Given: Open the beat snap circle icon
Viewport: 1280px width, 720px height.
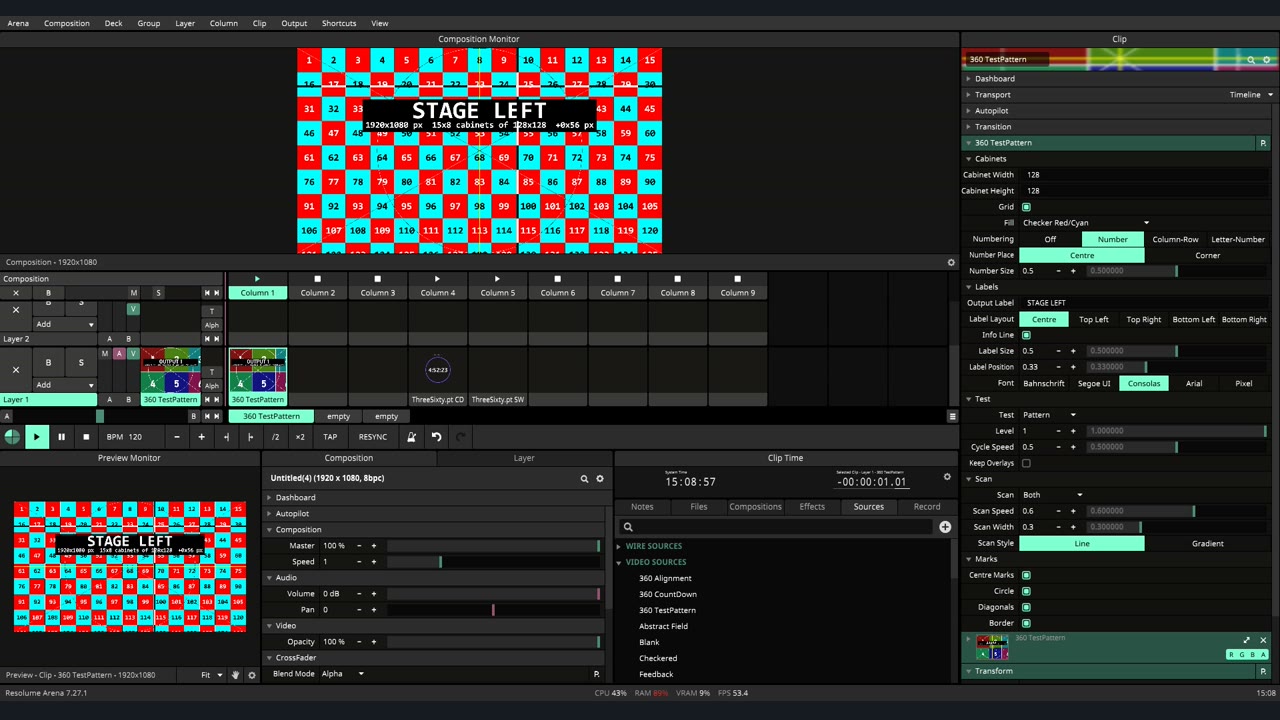Looking at the screenshot, I should 11,437.
